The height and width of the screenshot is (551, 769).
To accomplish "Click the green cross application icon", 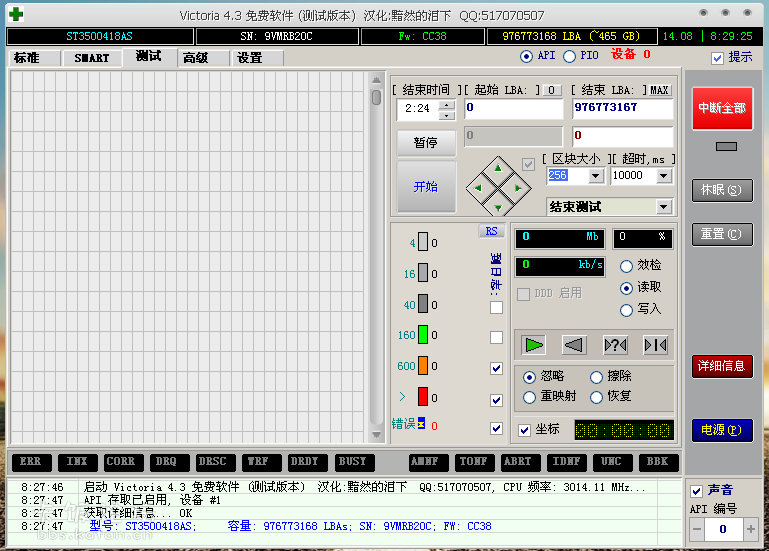I will point(16,14).
